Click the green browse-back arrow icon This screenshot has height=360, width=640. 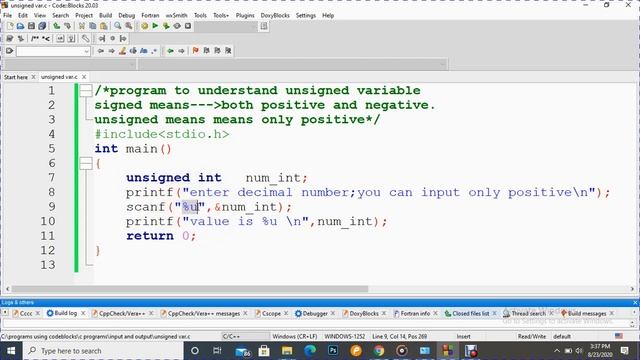[170, 51]
